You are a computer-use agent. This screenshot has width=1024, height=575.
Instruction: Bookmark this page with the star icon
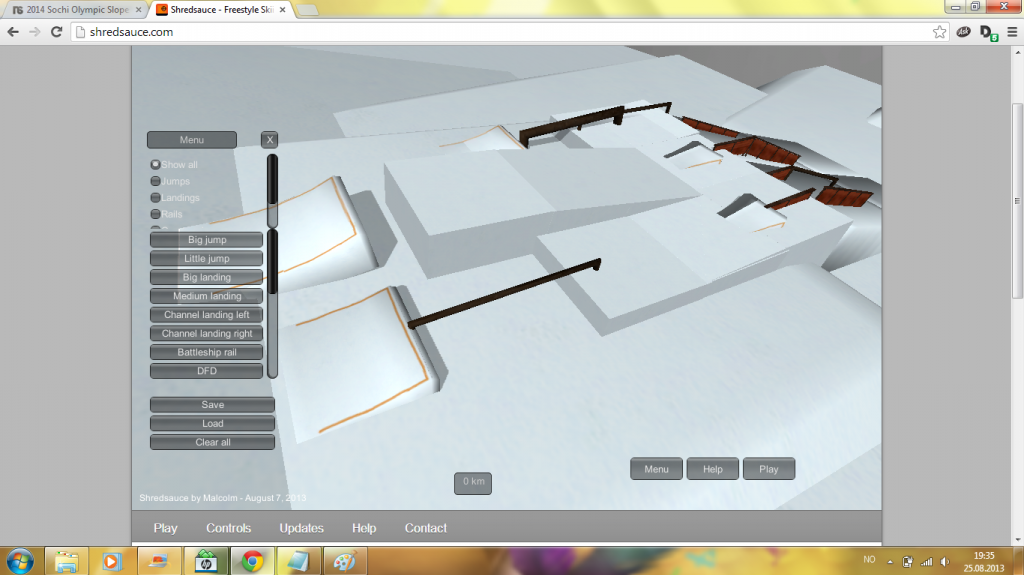[940, 32]
